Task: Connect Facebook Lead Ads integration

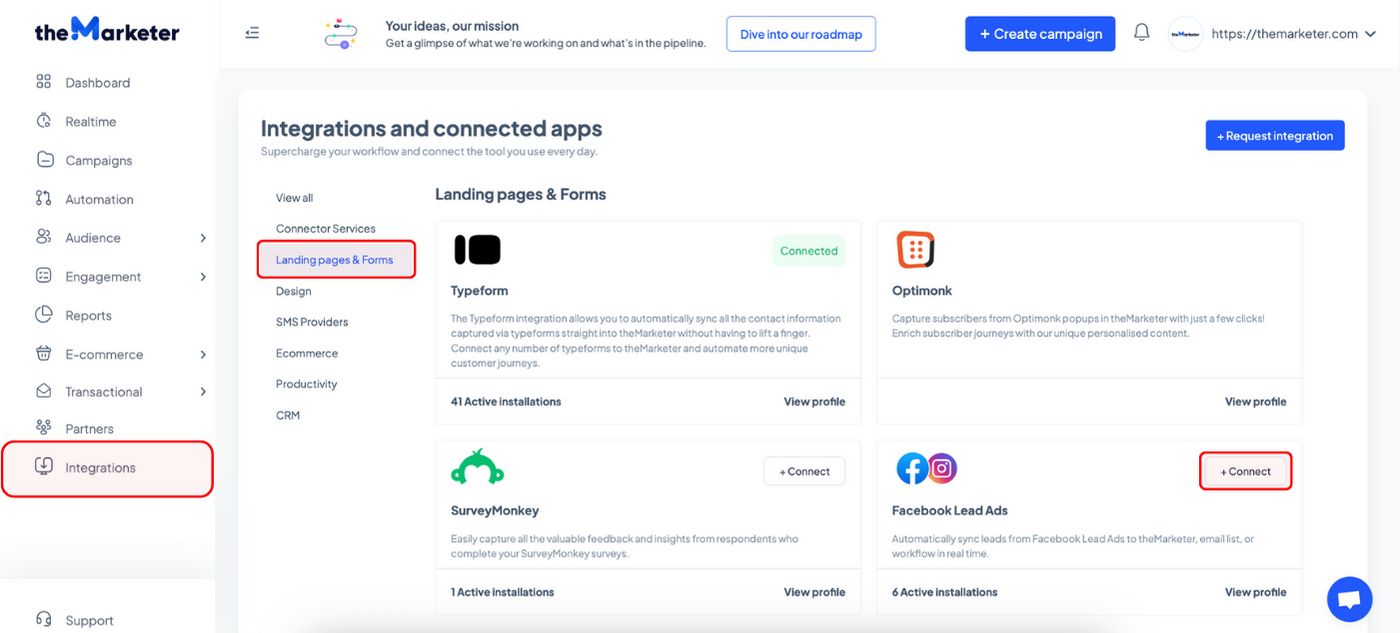Action: pos(1245,472)
